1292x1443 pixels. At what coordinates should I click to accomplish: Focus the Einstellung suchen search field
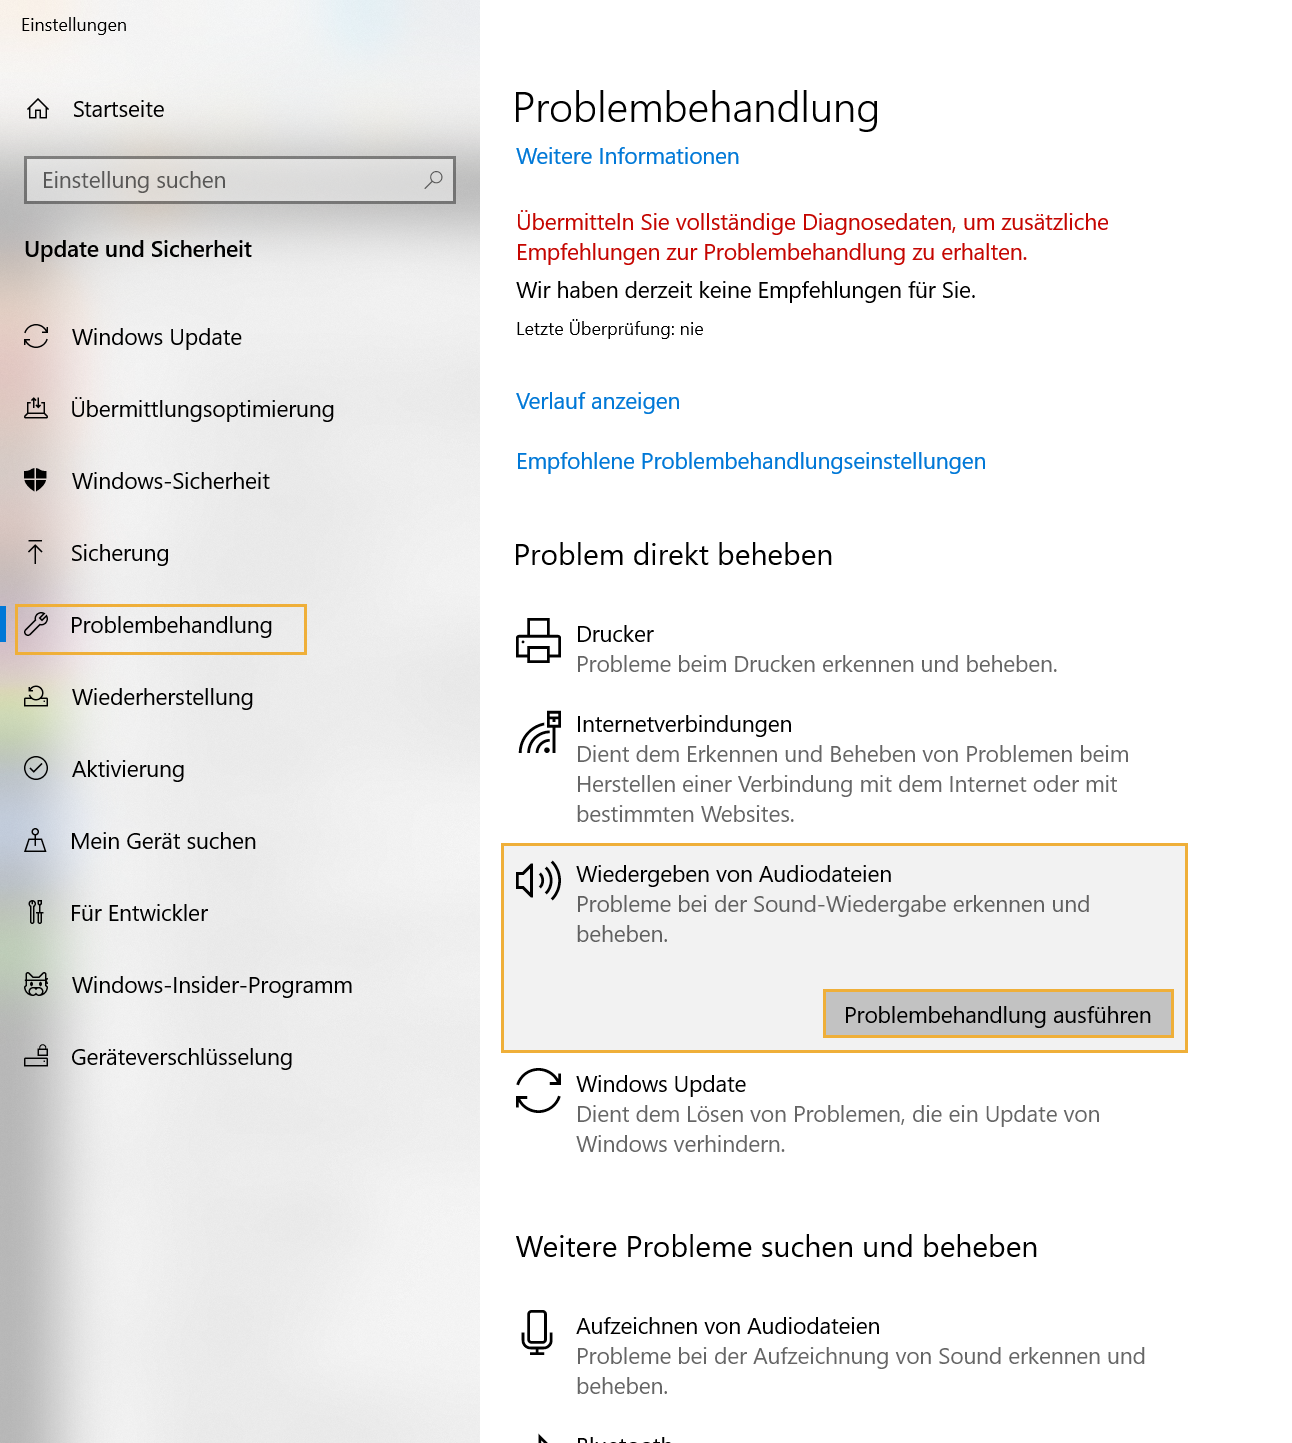pyautogui.click(x=240, y=180)
